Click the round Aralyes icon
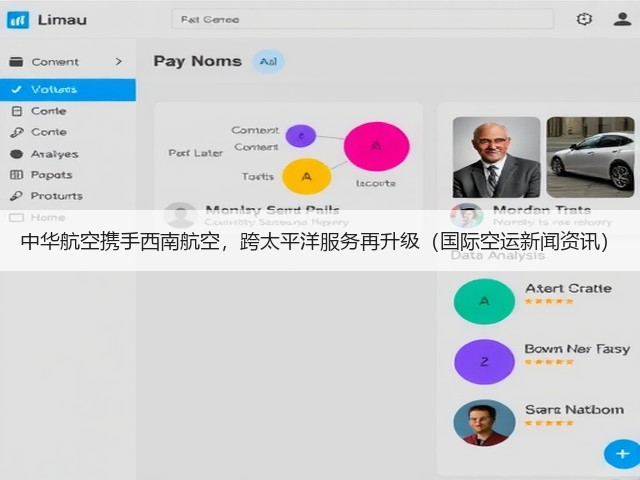Screen dimensions: 640x480 pos(16,154)
